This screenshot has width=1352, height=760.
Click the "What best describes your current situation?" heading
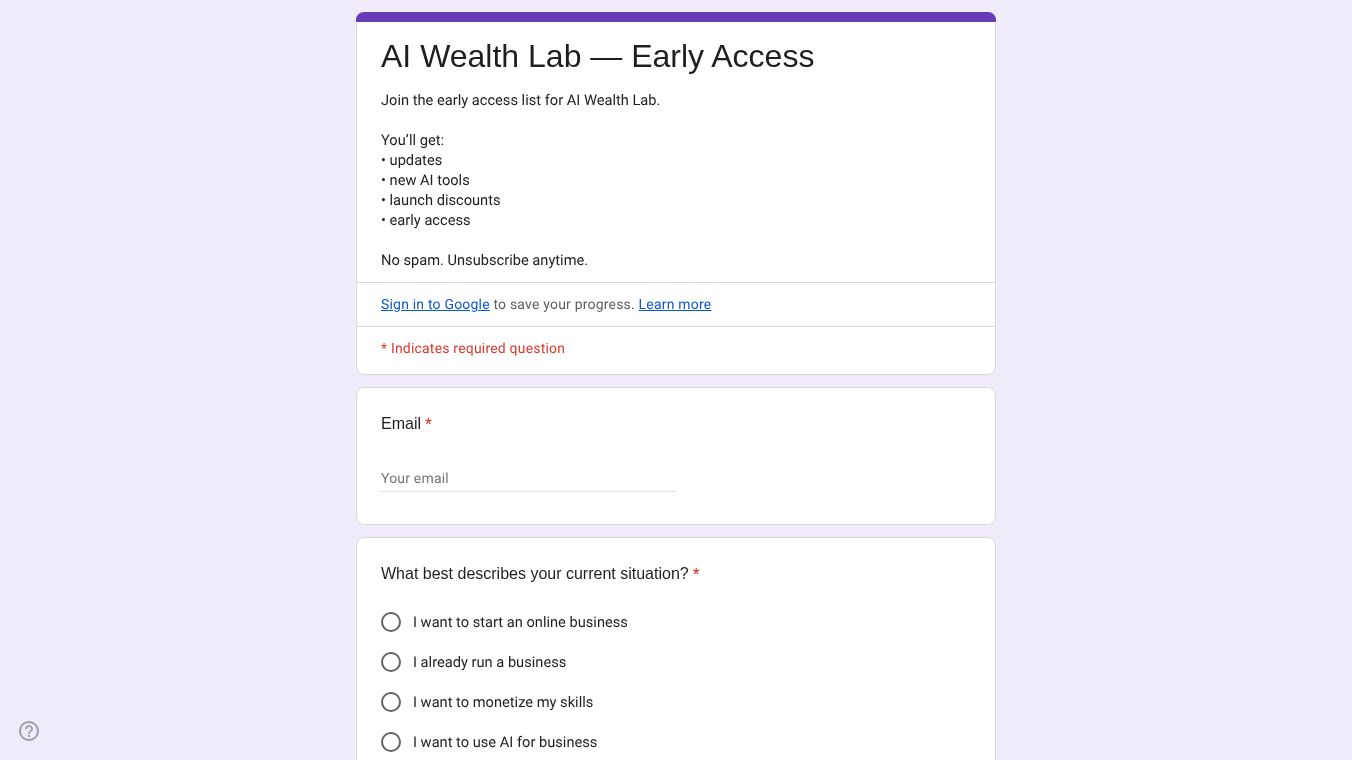click(536, 573)
